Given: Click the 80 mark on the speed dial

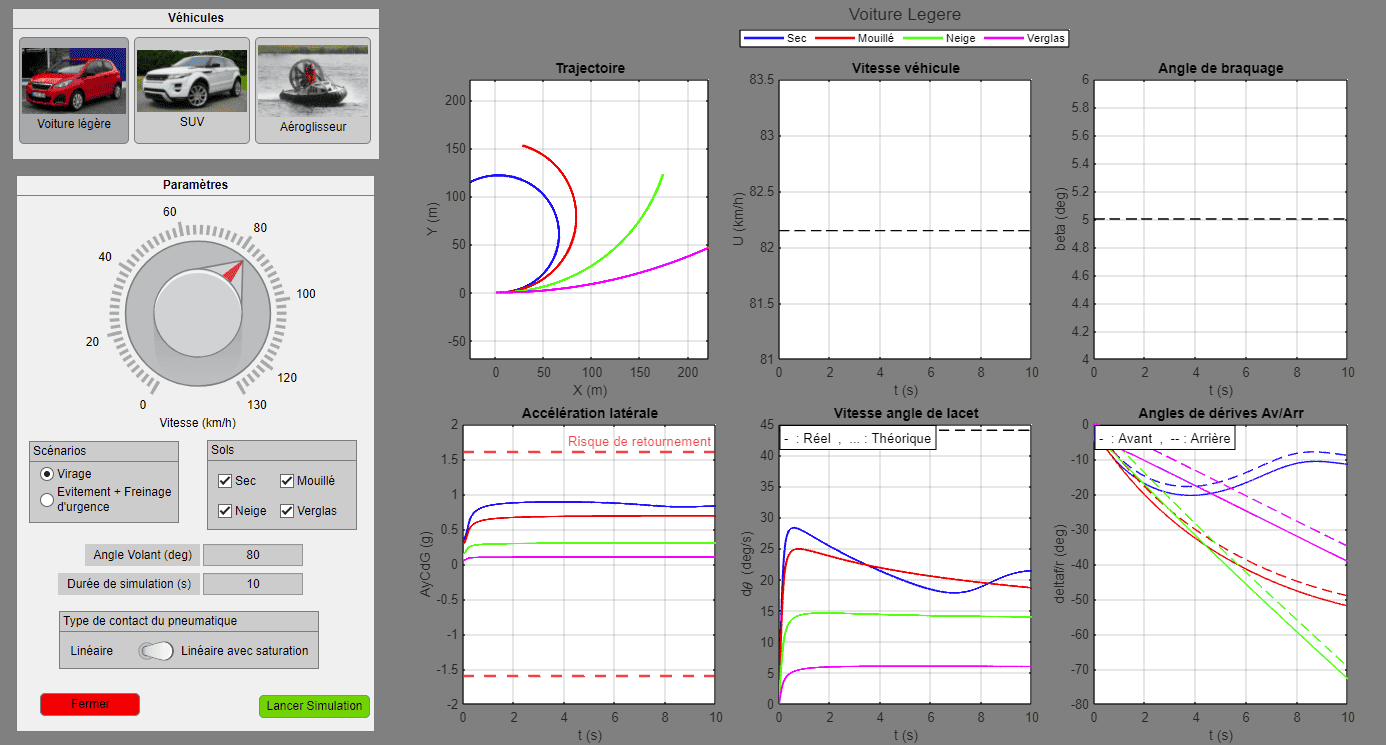Looking at the screenshot, I should pos(260,228).
